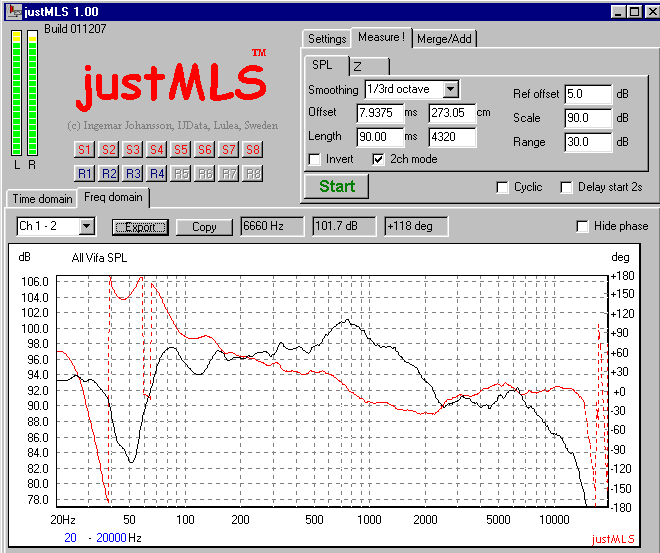
Task: Select store slot S1
Action: pyautogui.click(x=84, y=149)
